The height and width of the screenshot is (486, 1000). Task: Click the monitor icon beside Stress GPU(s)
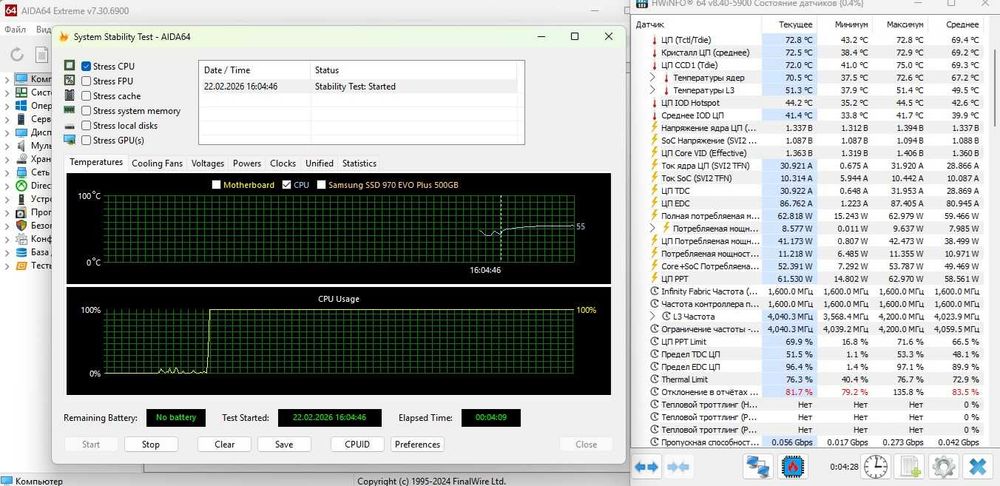(69, 140)
